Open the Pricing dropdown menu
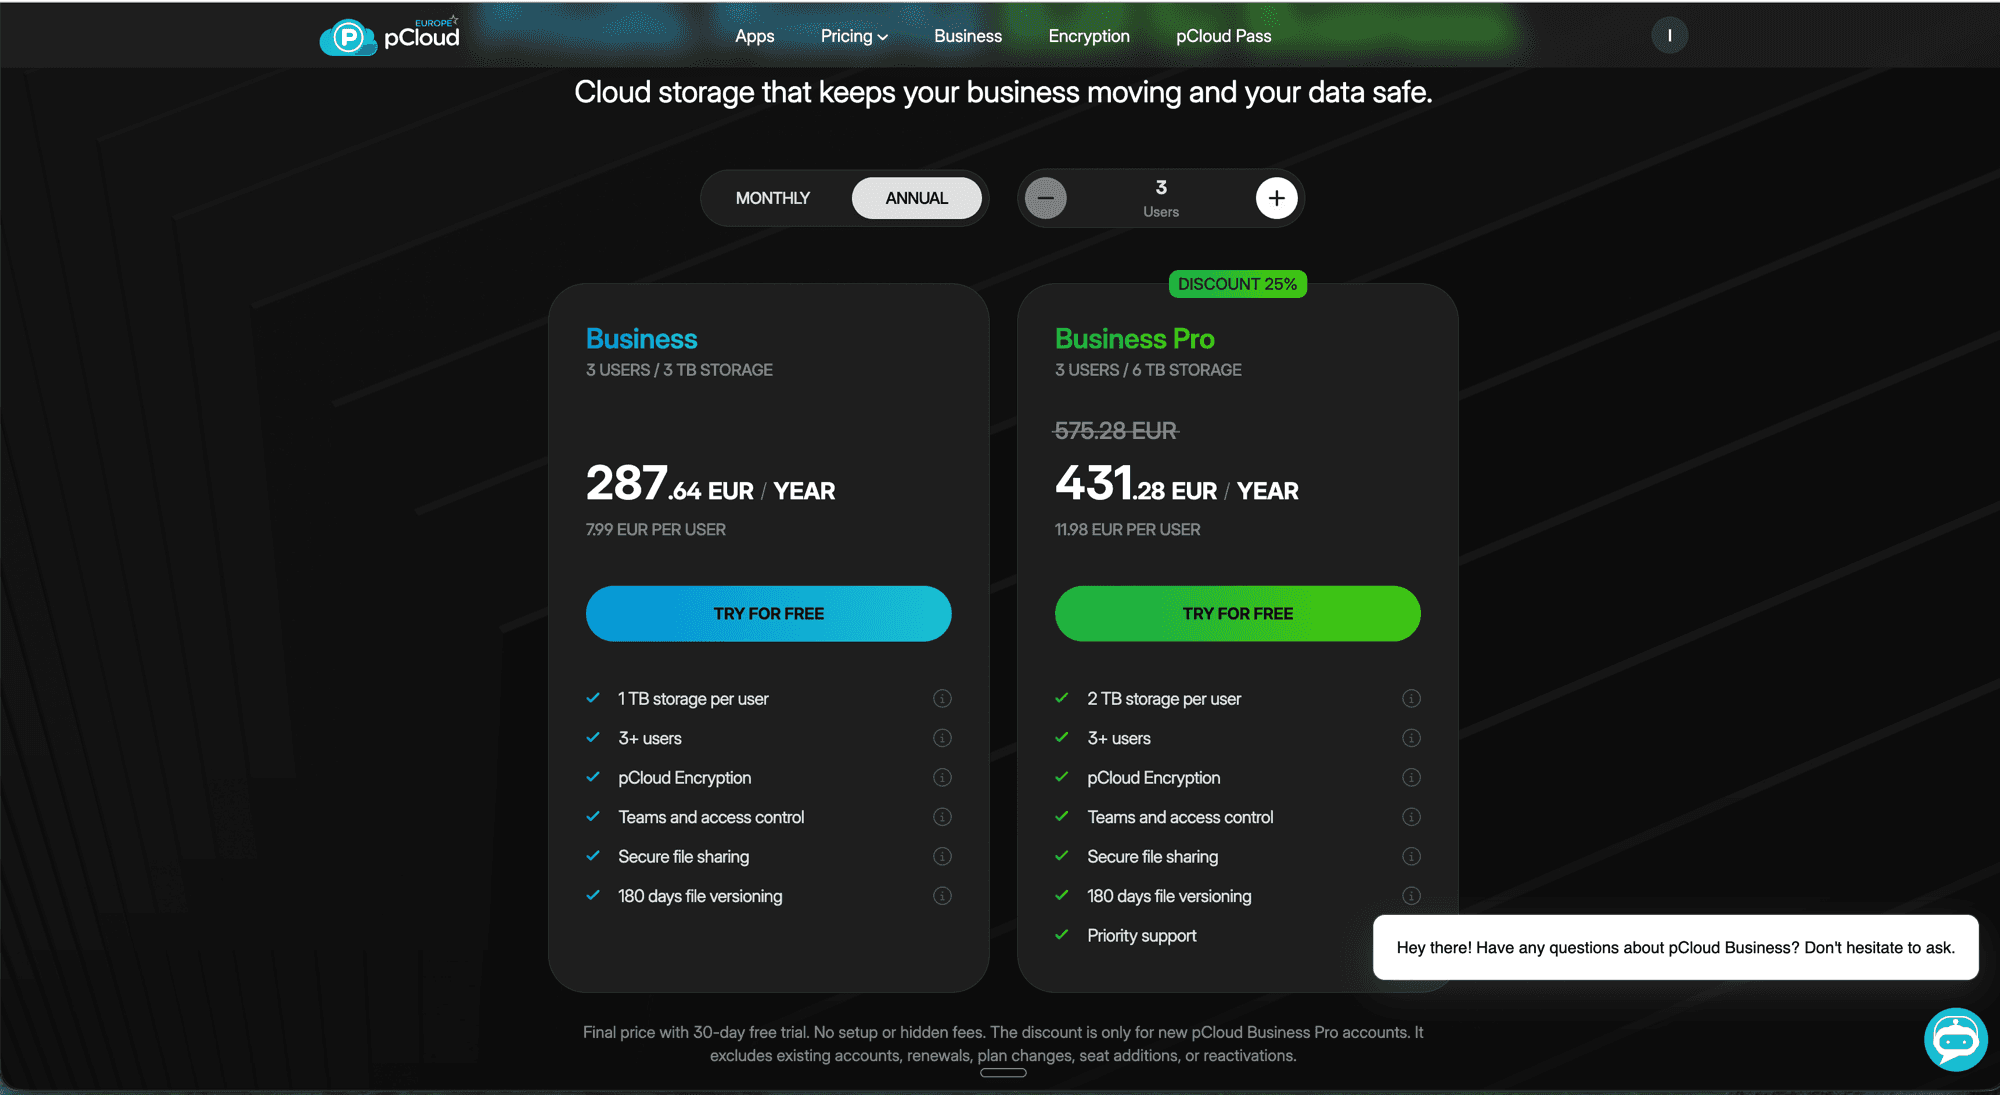The image size is (2000, 1095). pos(853,35)
